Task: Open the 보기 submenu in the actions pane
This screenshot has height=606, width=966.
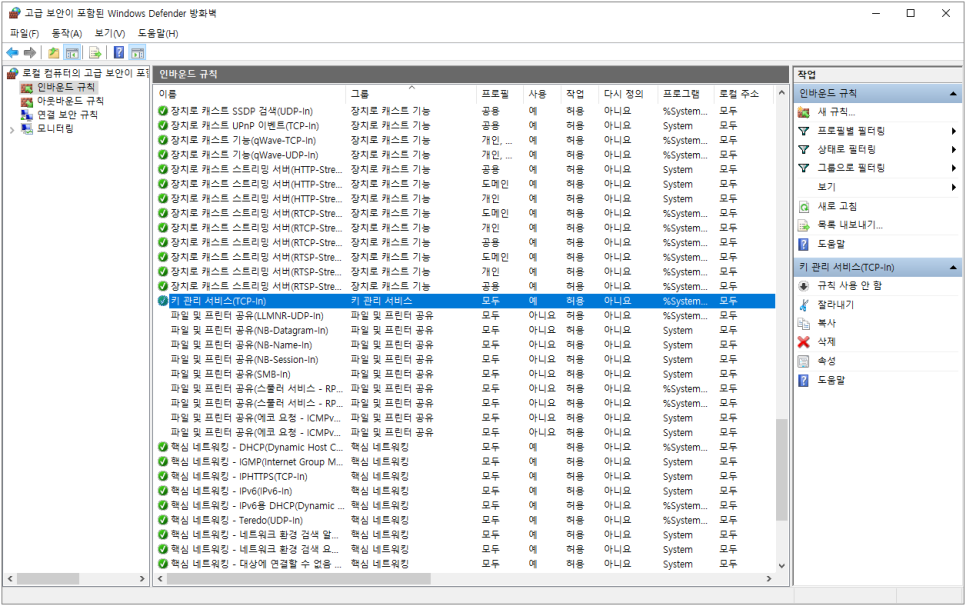Action: (826, 187)
